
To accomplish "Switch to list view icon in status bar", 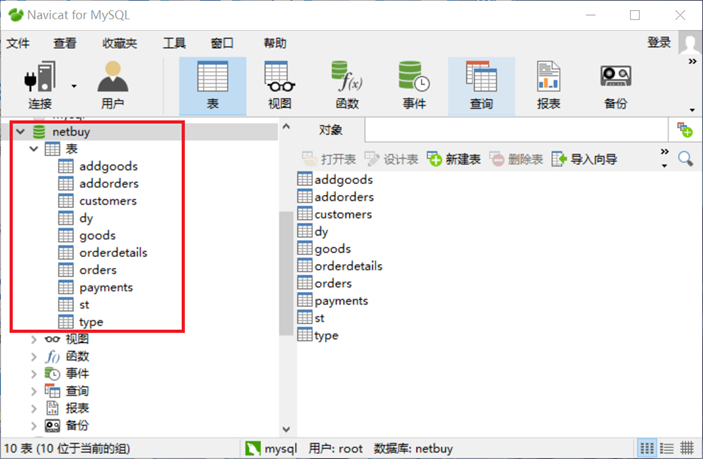I will 647,448.
